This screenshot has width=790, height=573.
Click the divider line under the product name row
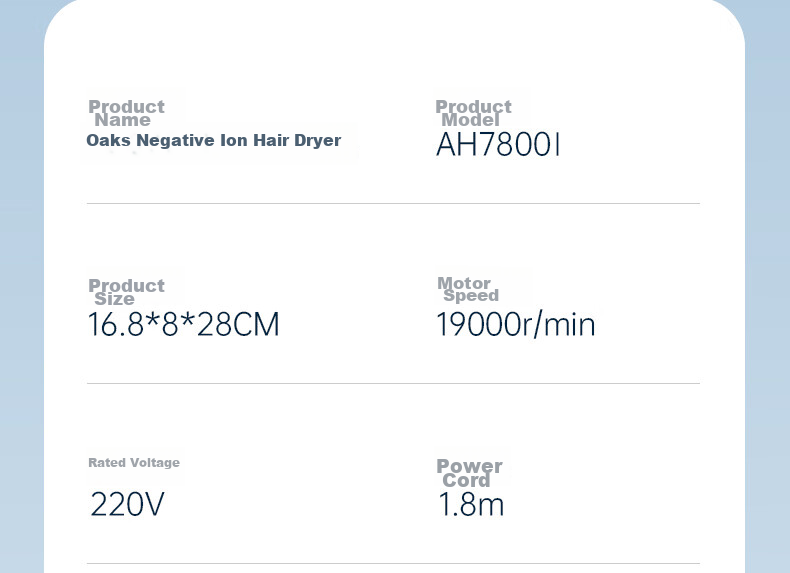[x=393, y=204]
